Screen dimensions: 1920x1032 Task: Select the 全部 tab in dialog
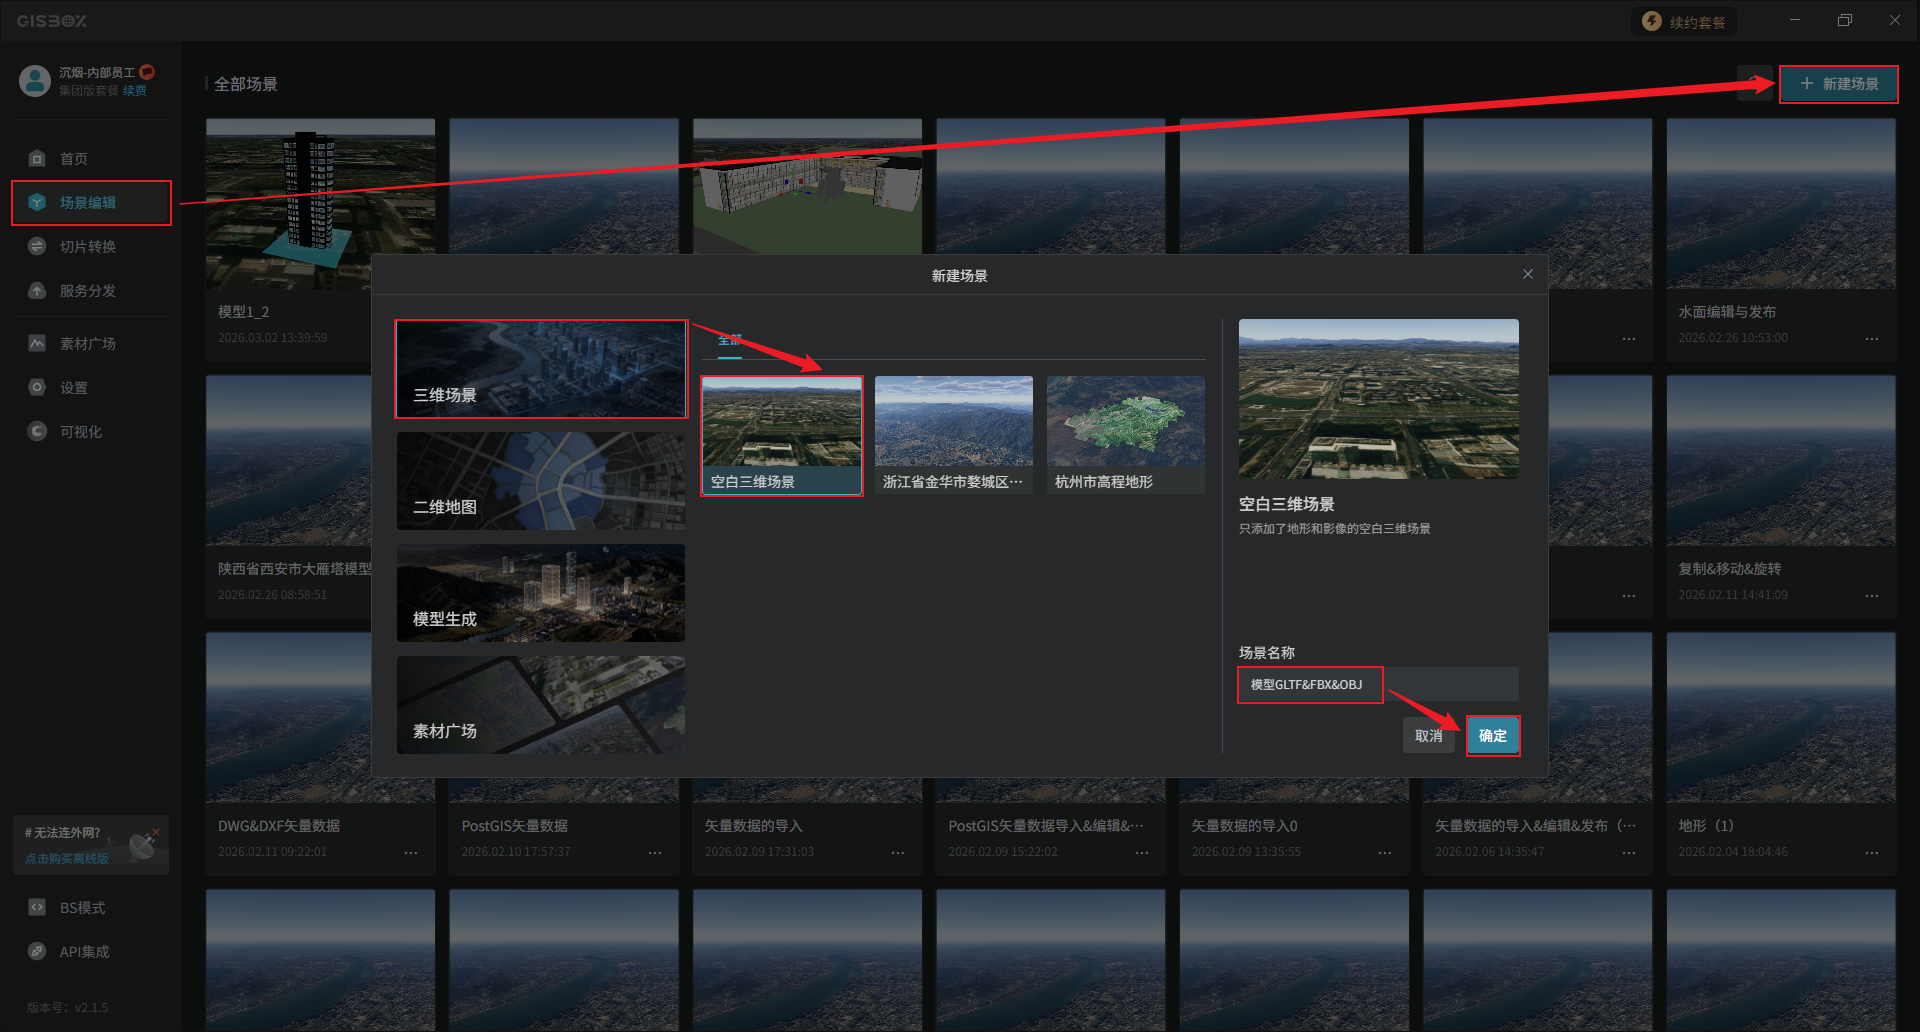pos(729,340)
